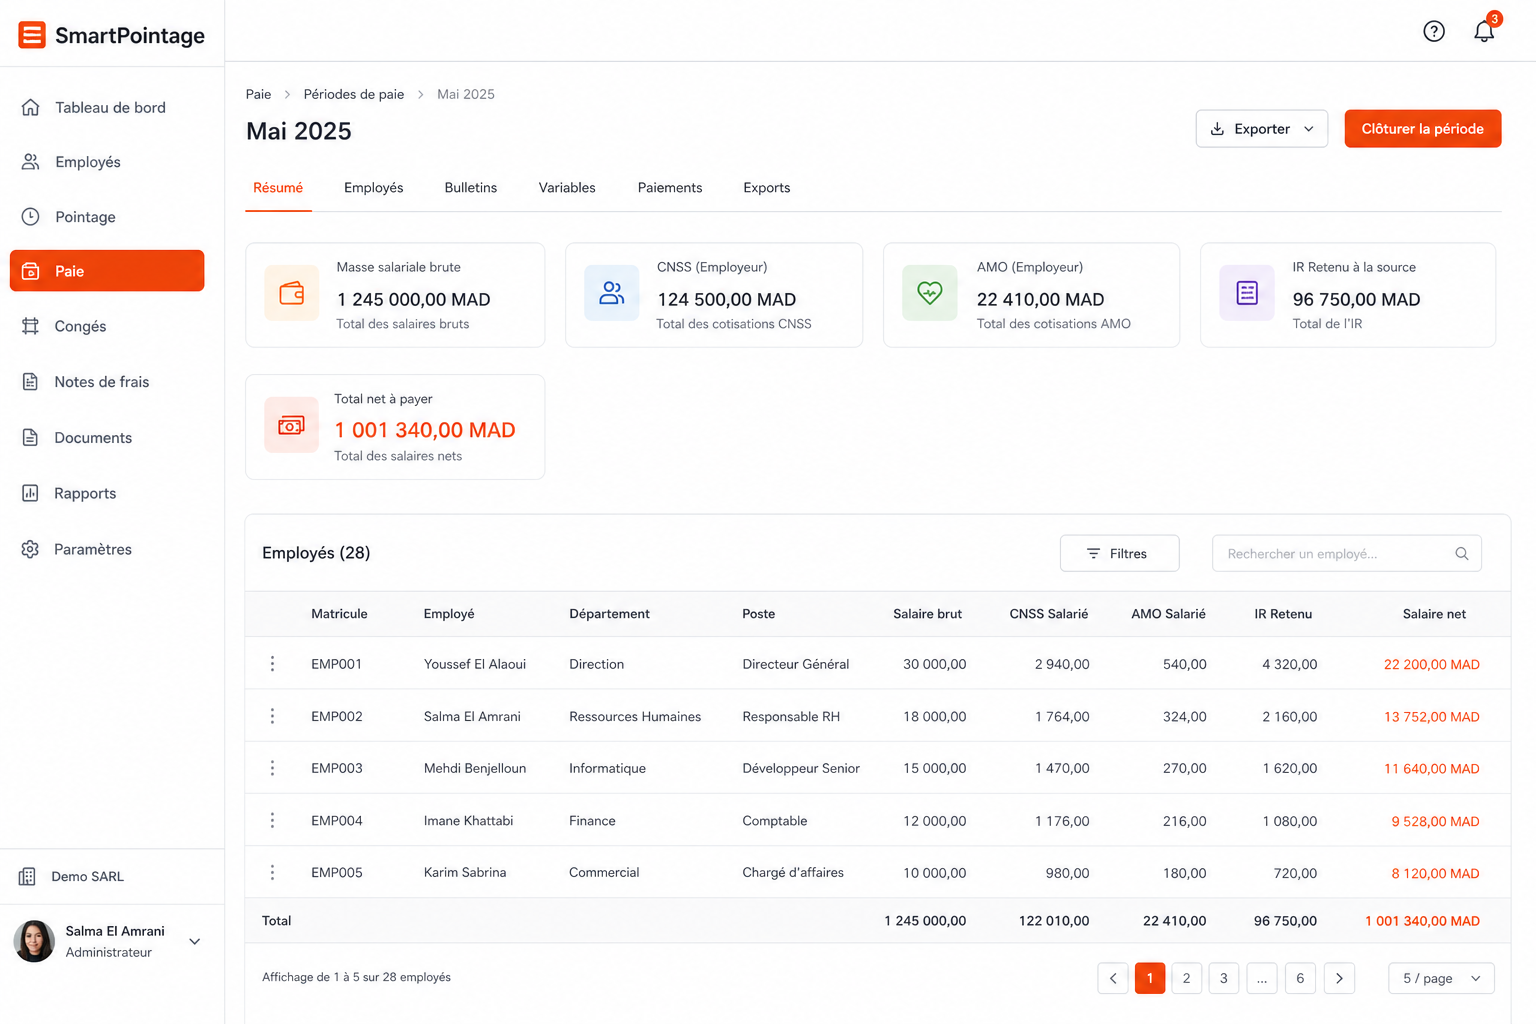Open row actions for EMP001

click(272, 664)
